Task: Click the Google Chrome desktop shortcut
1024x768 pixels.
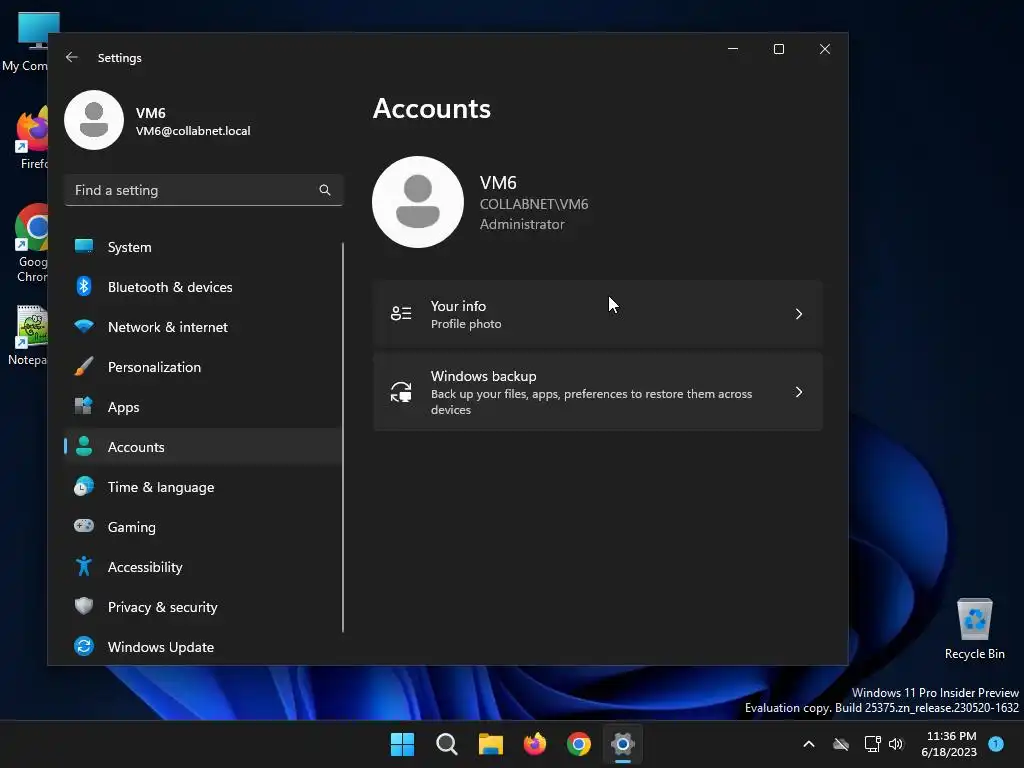Action: coord(31,243)
